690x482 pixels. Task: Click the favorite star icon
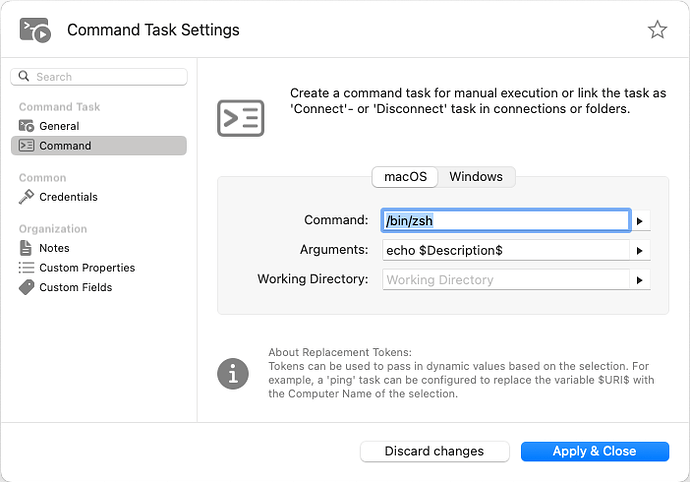(657, 30)
